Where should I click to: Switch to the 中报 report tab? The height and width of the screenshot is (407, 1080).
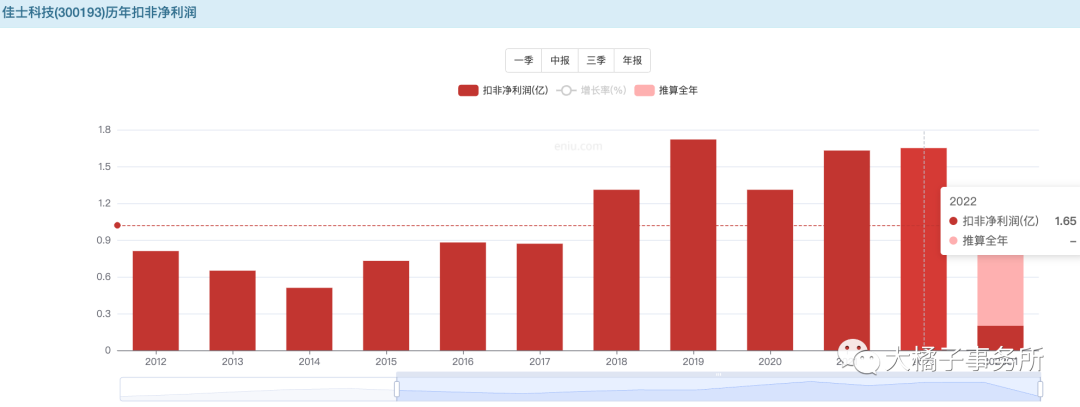click(x=559, y=61)
